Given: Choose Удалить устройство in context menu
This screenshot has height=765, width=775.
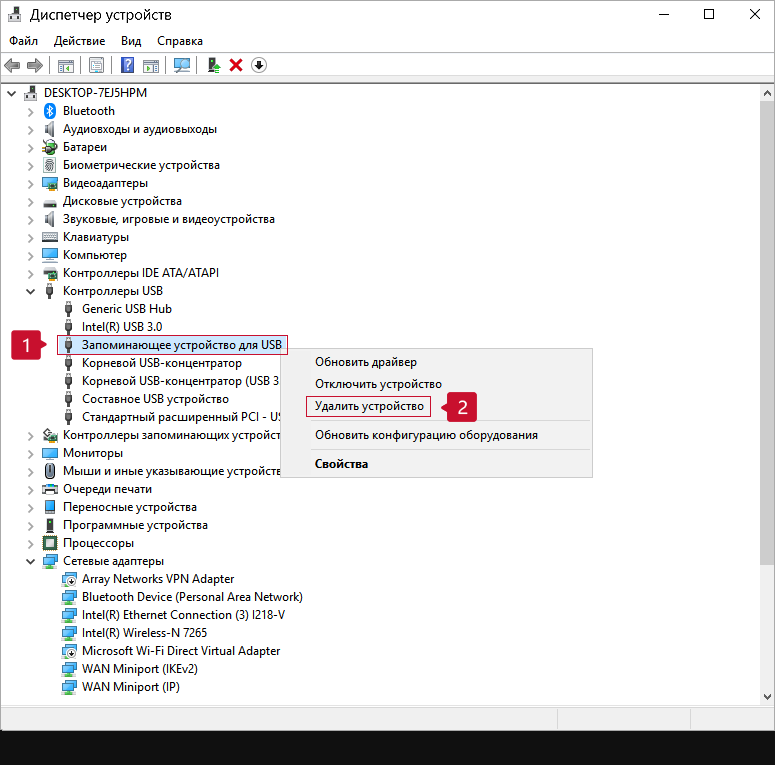Looking at the screenshot, I should click(368, 407).
